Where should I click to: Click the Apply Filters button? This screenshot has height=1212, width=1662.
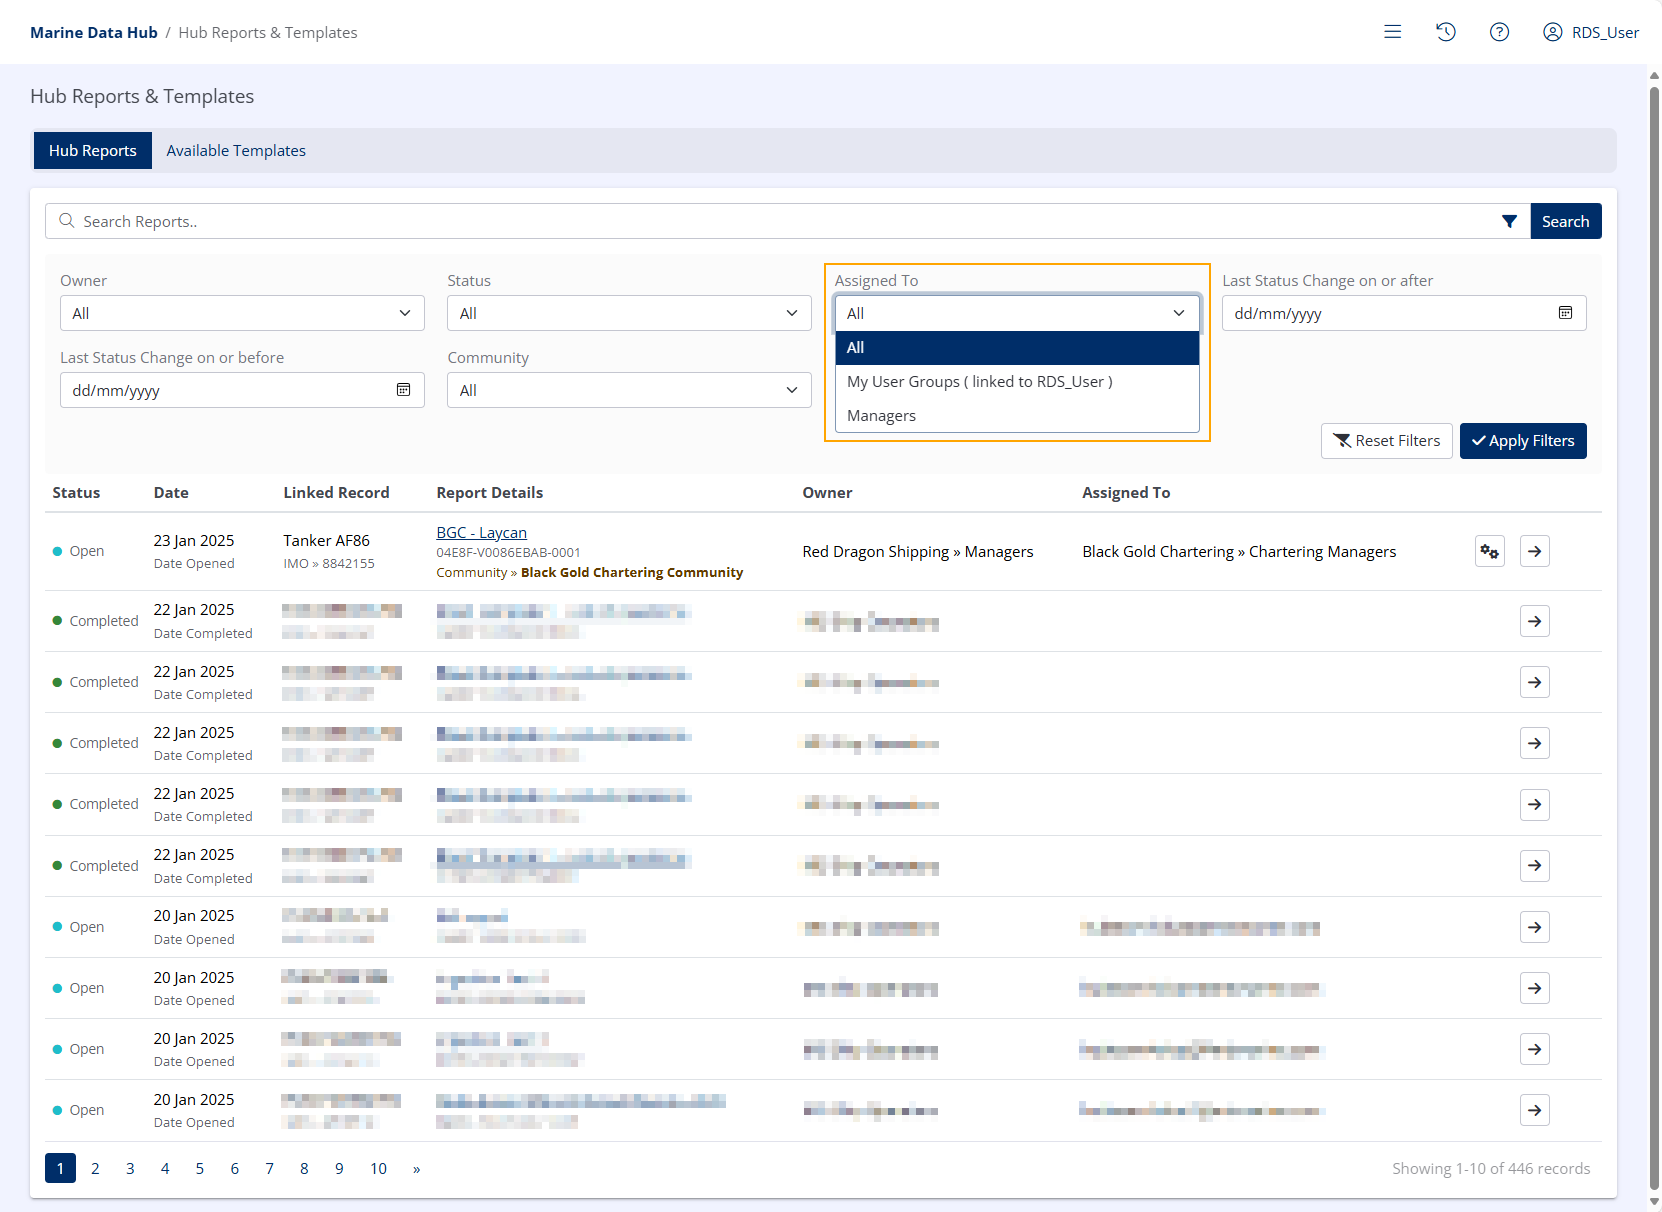(x=1522, y=441)
